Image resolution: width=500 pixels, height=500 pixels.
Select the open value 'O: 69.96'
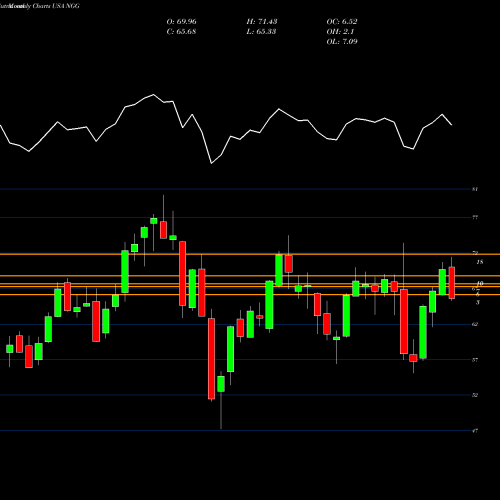click(x=182, y=22)
